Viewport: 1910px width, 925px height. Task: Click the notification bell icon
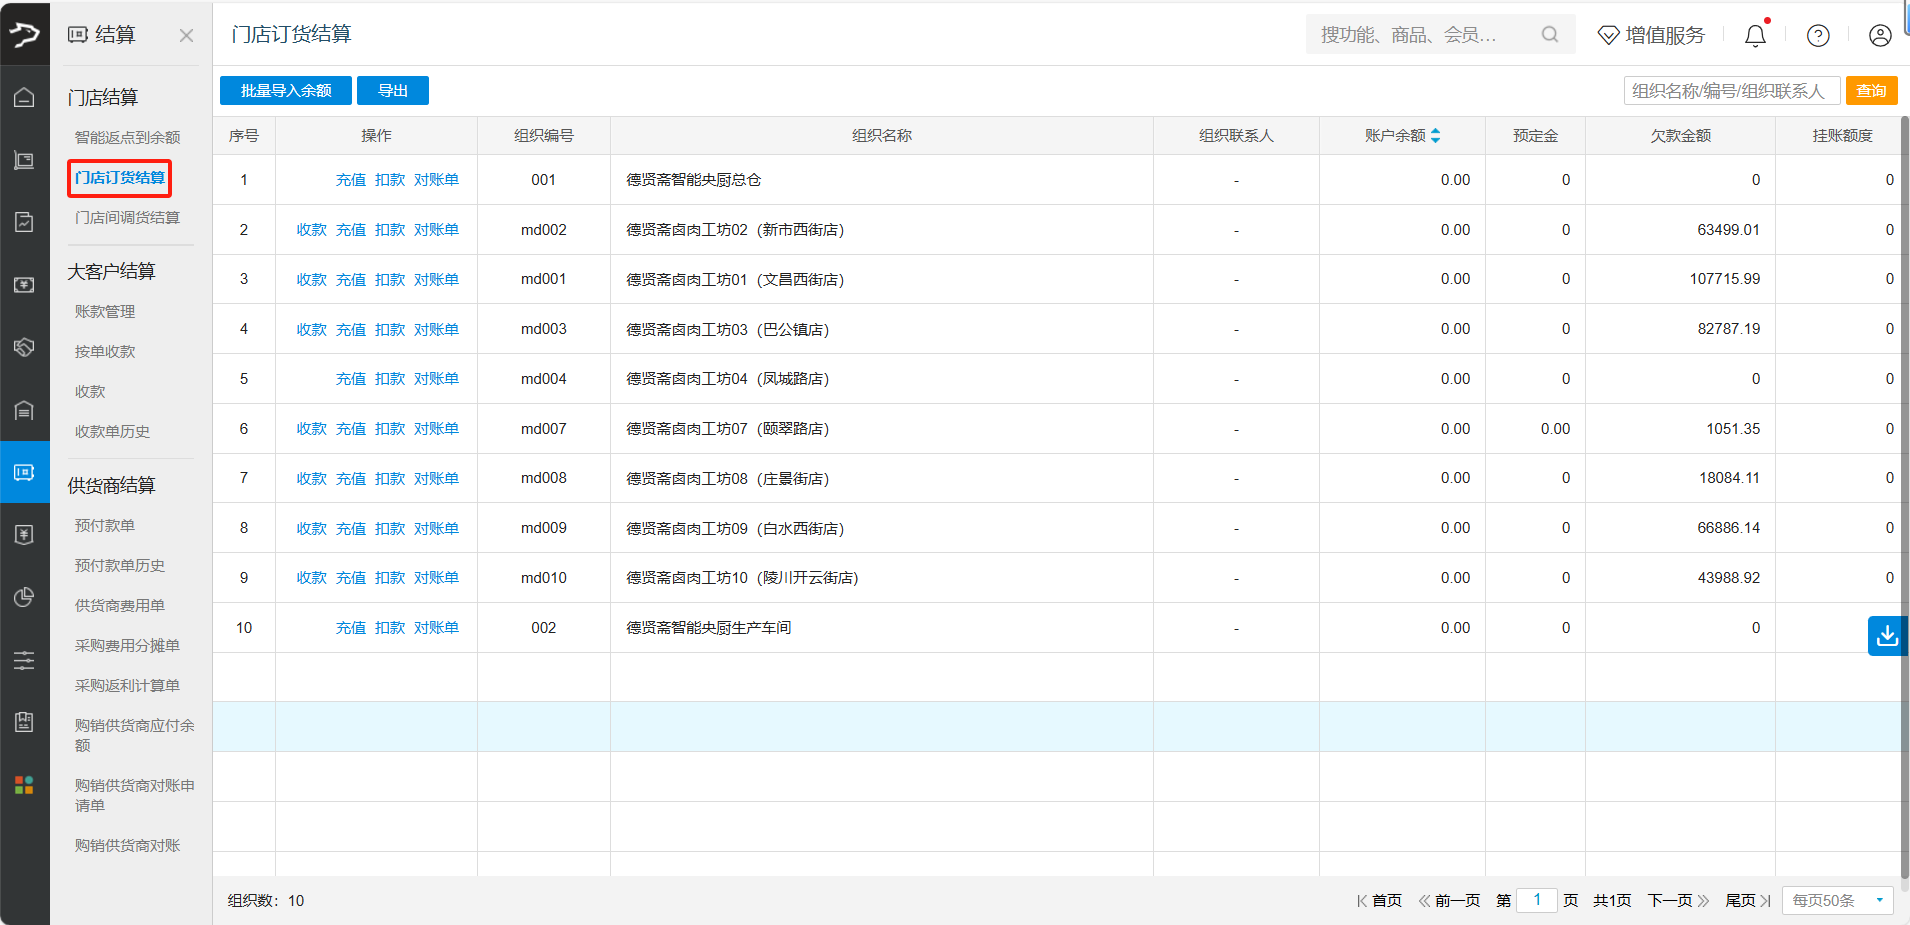pyautogui.click(x=1755, y=35)
